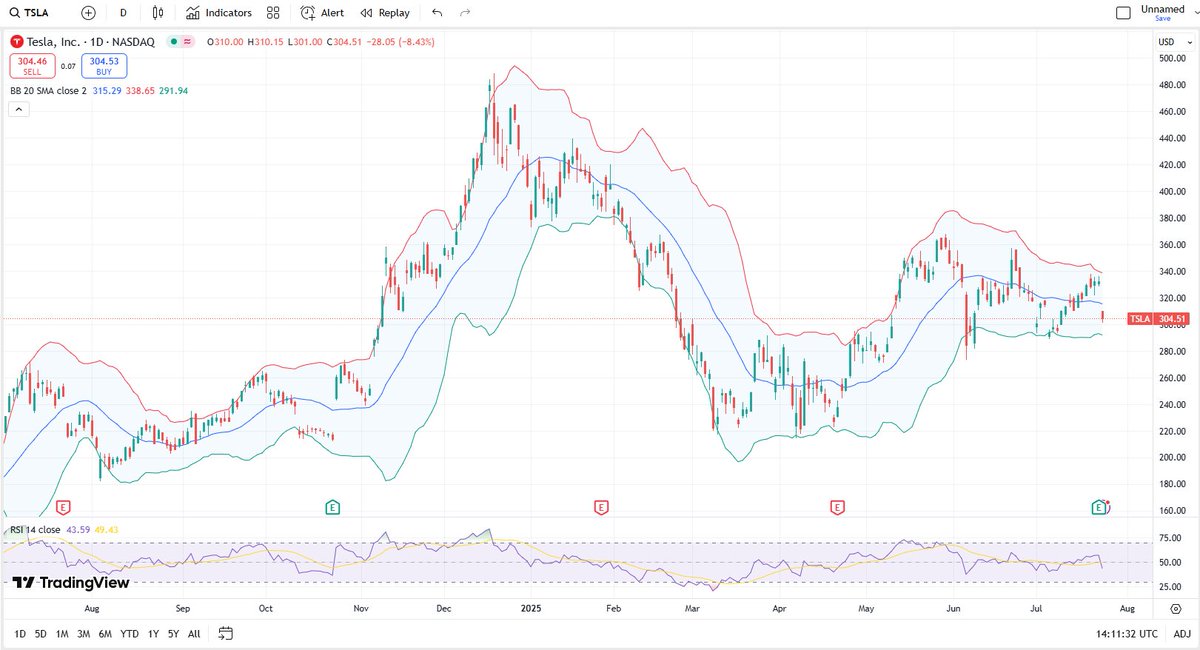
Task: Open the go-to-date calendar icon
Action: coord(225,634)
